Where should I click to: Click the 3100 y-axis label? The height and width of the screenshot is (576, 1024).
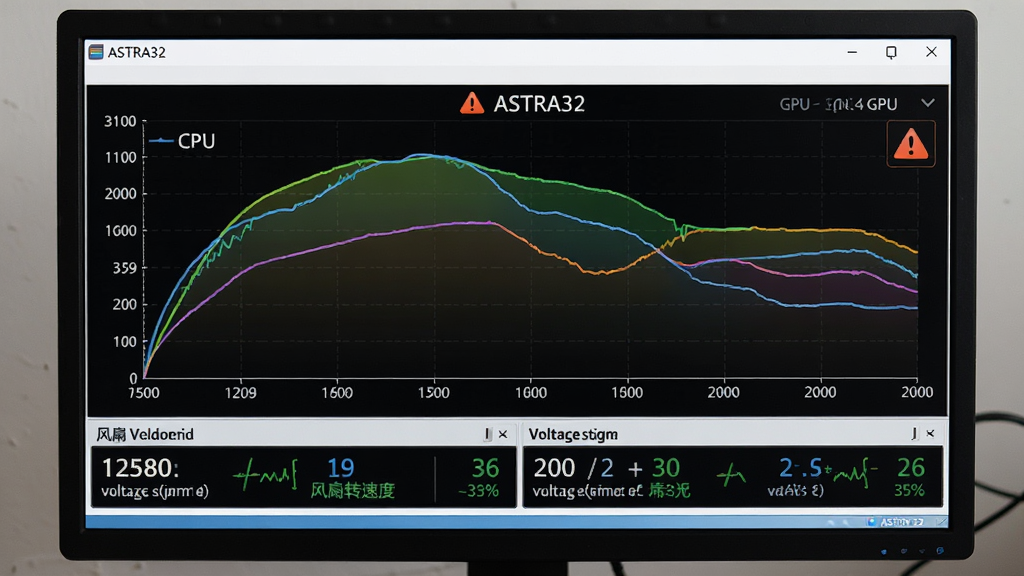120,121
